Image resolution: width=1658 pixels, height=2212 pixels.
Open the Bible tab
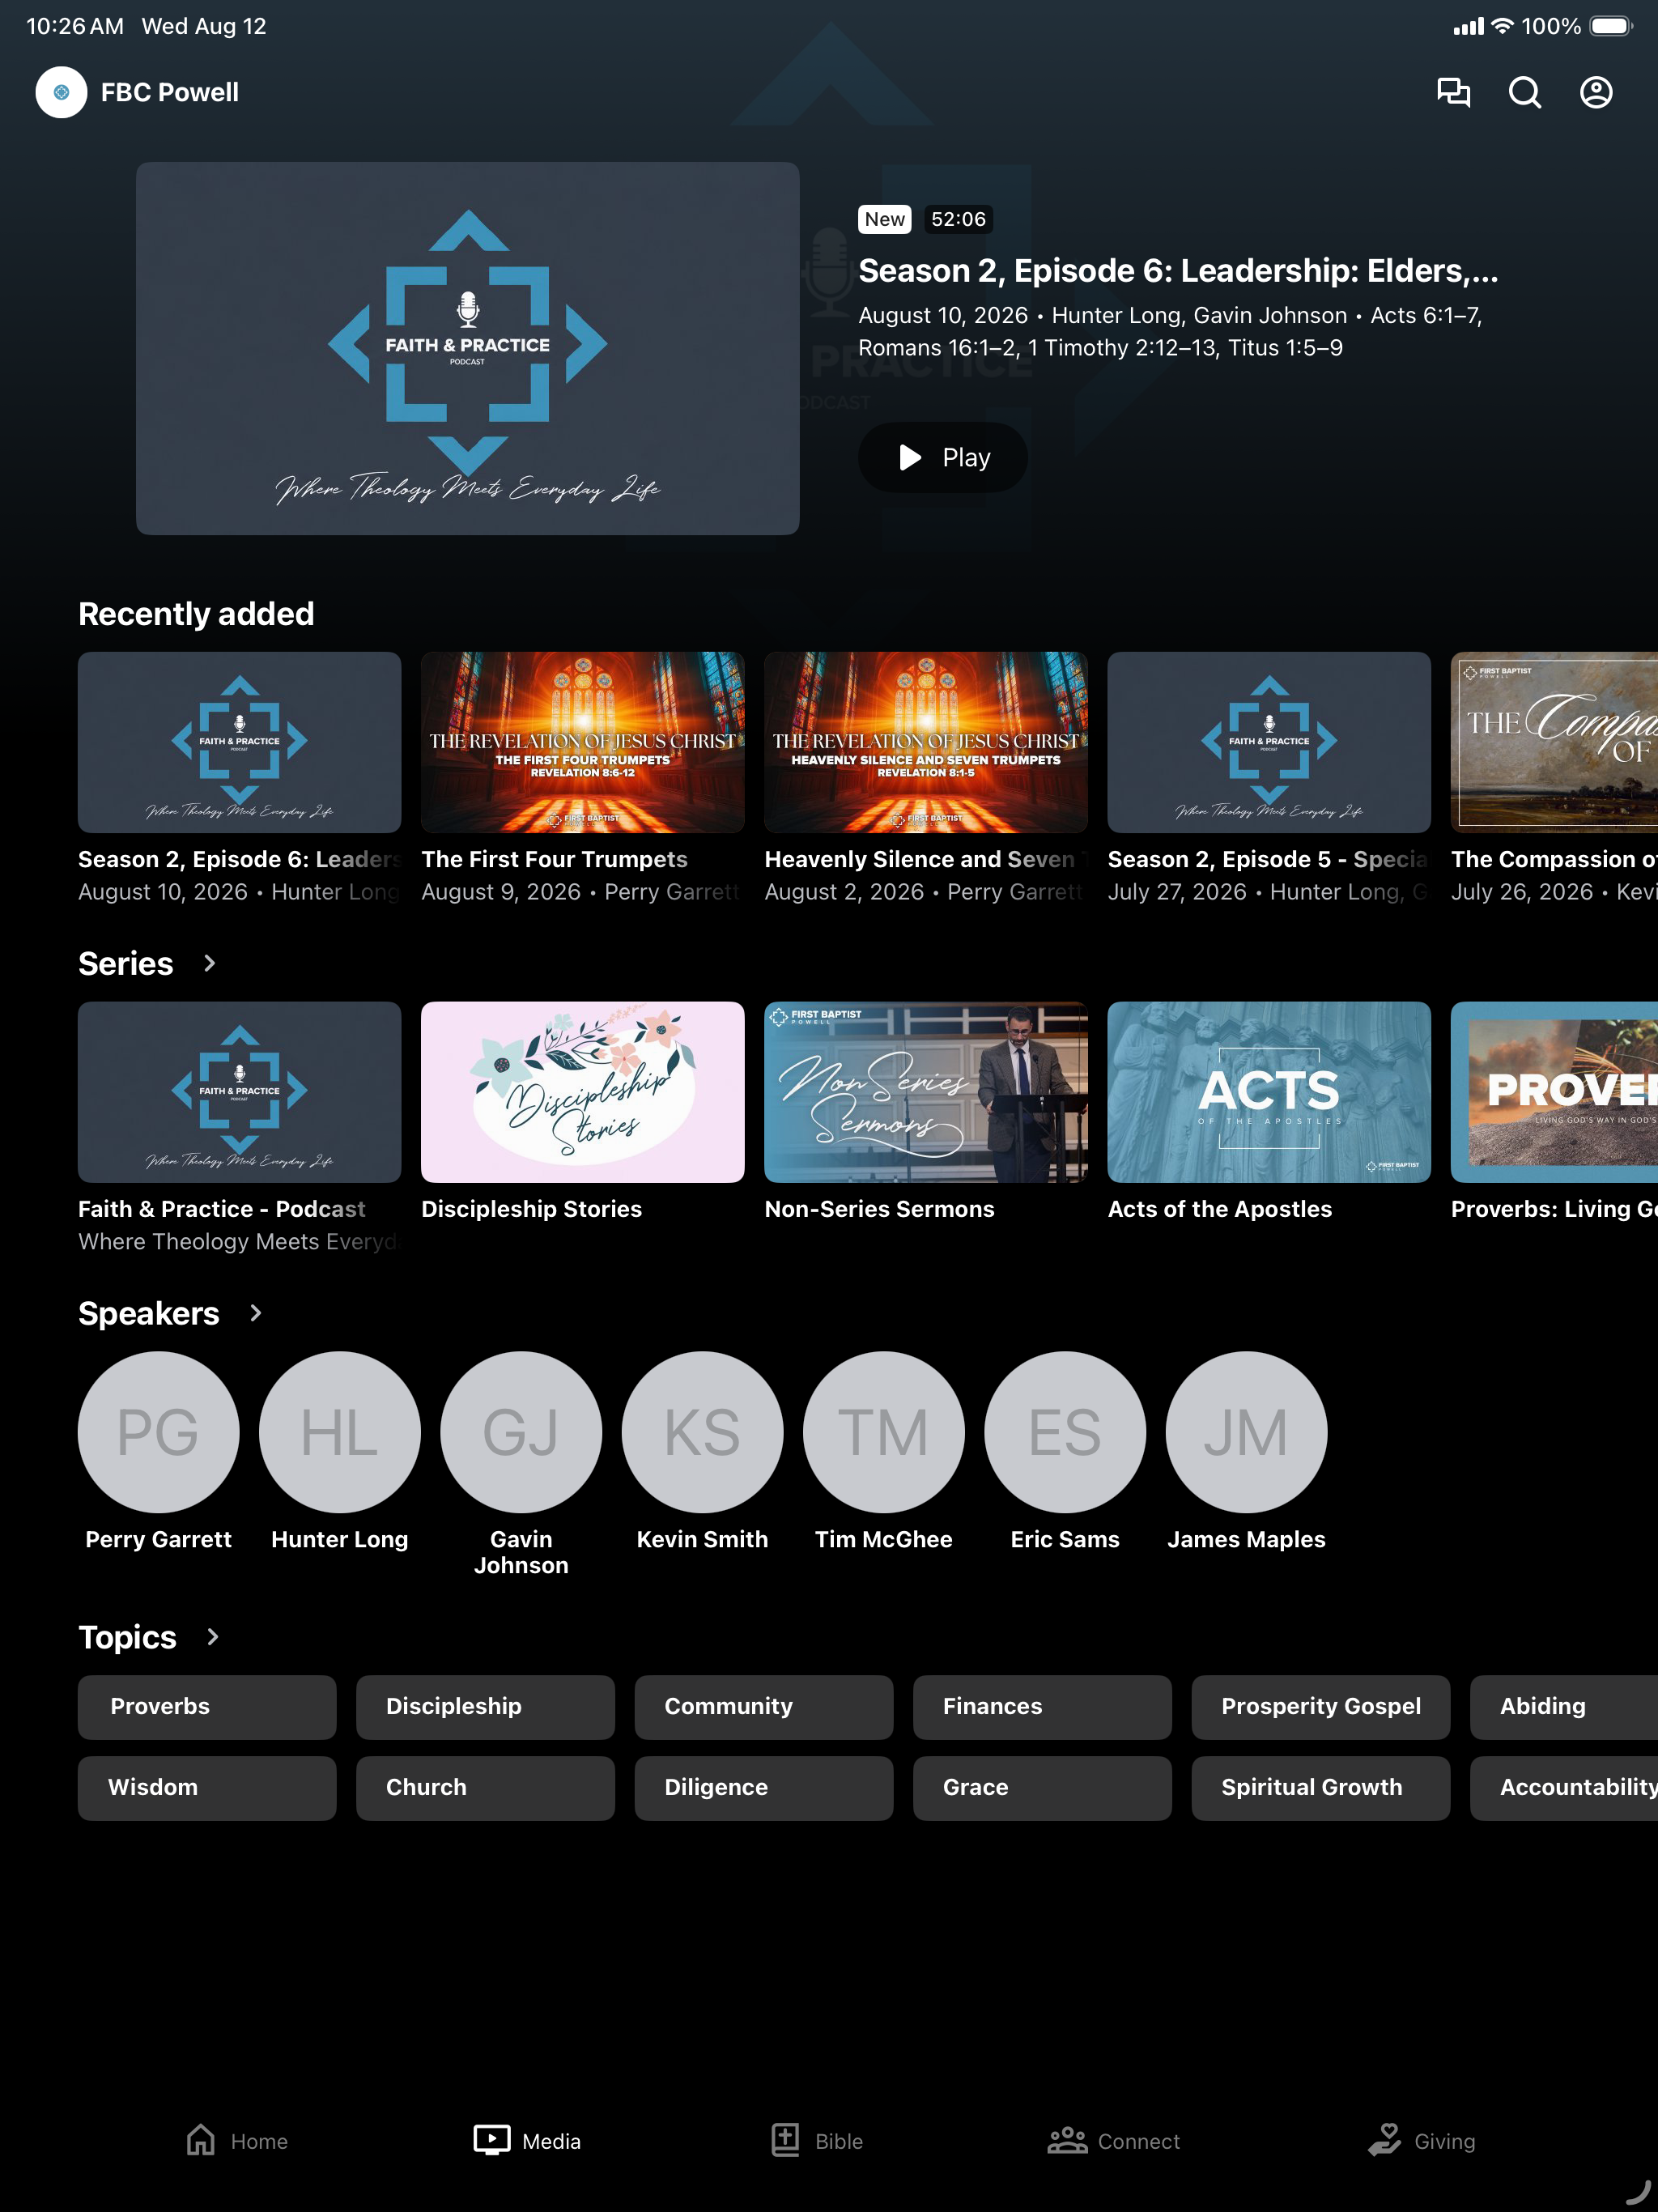816,2141
